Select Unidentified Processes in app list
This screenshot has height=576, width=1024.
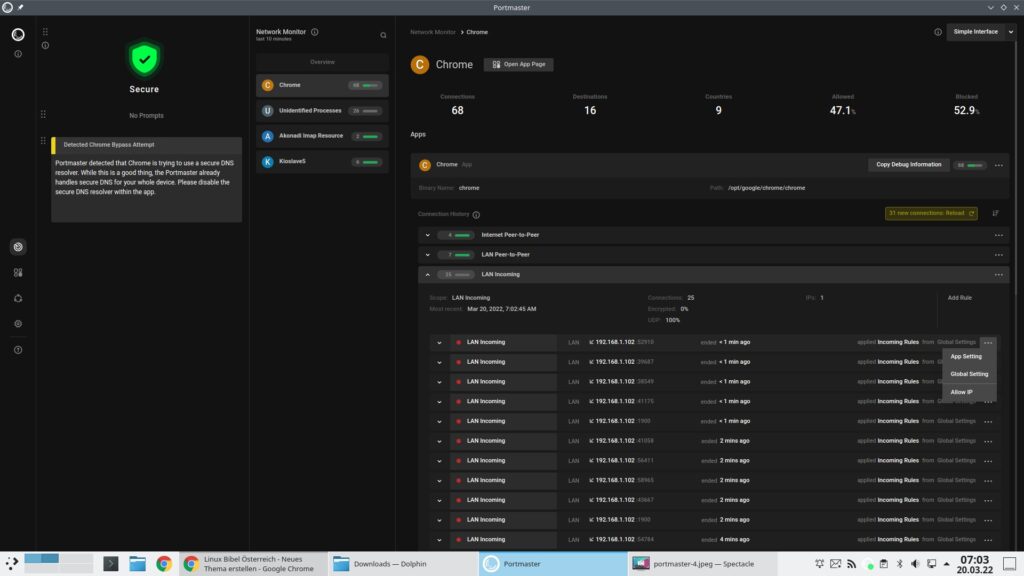click(x=322, y=111)
